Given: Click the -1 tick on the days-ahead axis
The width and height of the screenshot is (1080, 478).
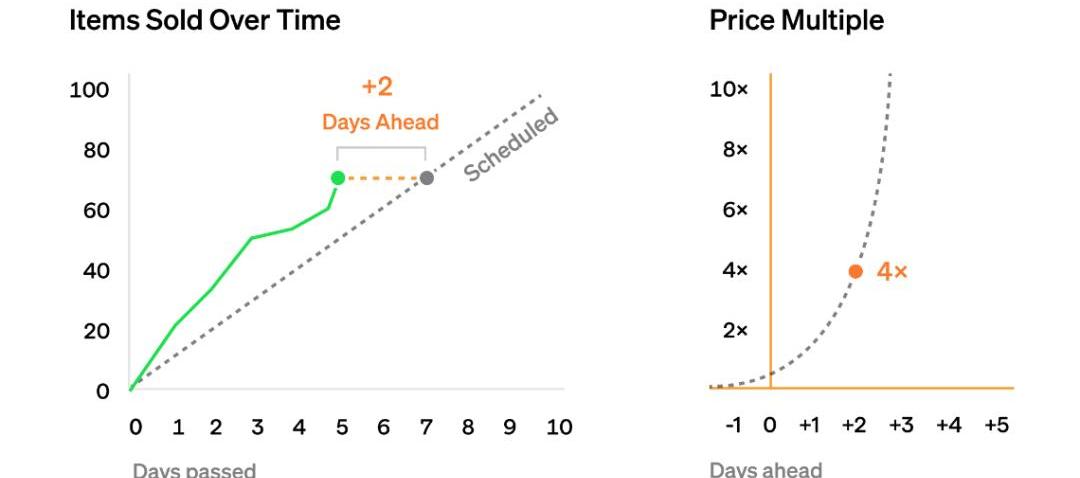Looking at the screenshot, I should (x=733, y=426).
